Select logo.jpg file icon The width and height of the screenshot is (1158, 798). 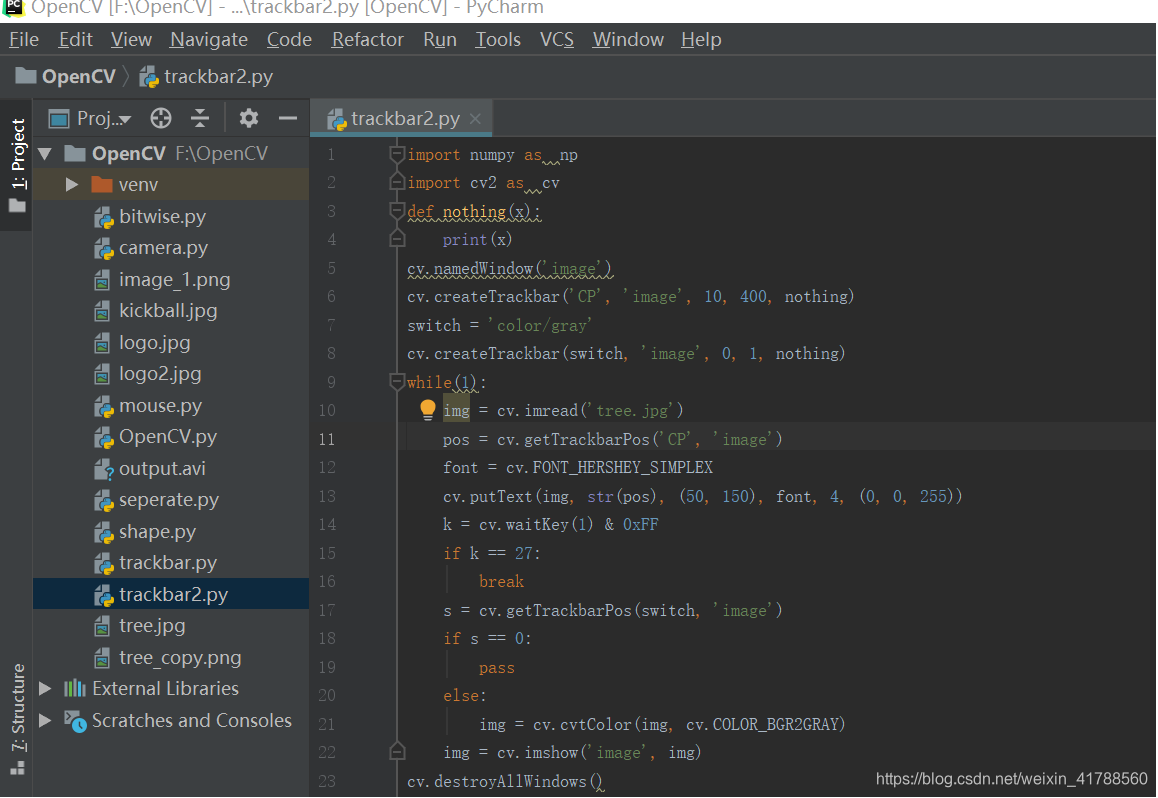pos(103,343)
